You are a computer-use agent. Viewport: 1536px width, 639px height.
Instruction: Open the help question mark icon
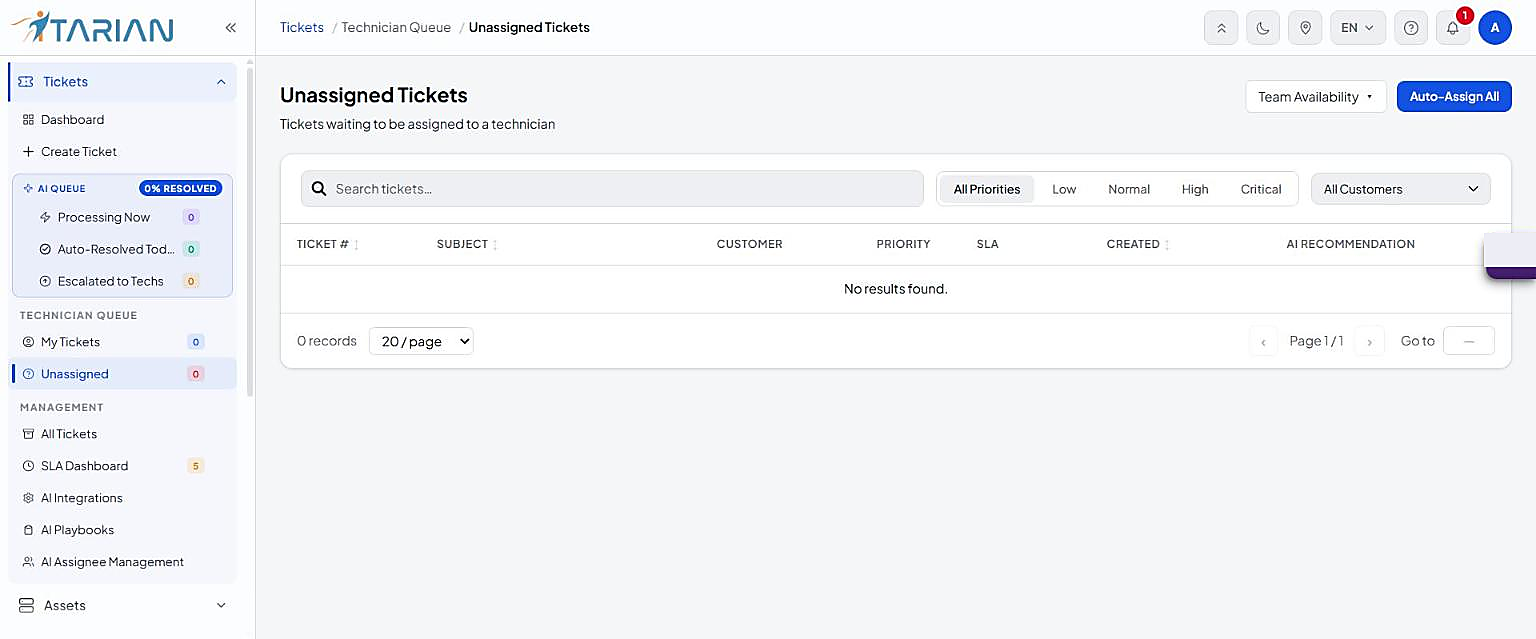(x=1411, y=28)
